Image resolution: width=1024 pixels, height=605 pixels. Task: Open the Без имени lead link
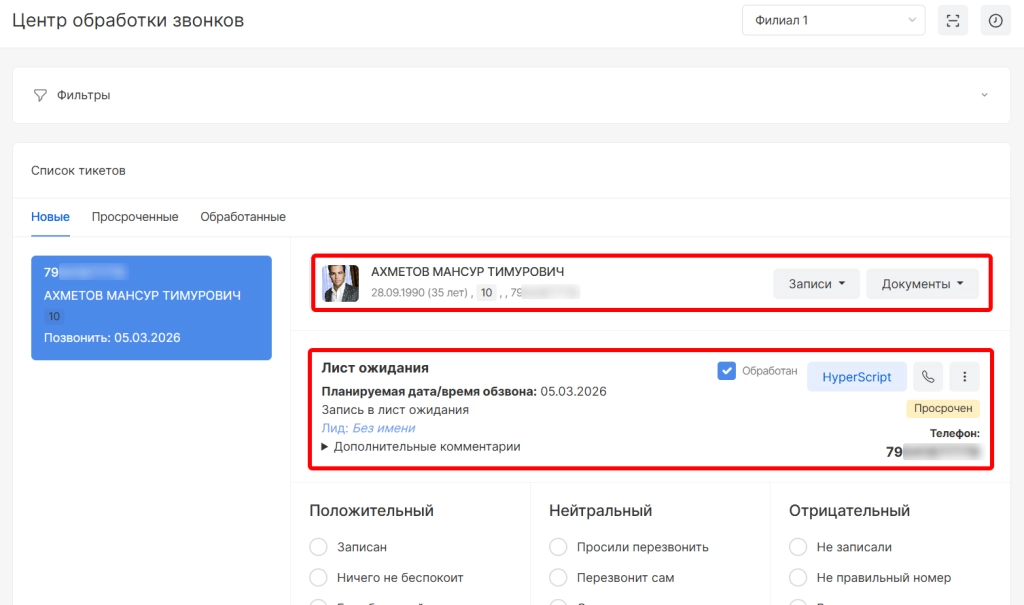coord(383,428)
